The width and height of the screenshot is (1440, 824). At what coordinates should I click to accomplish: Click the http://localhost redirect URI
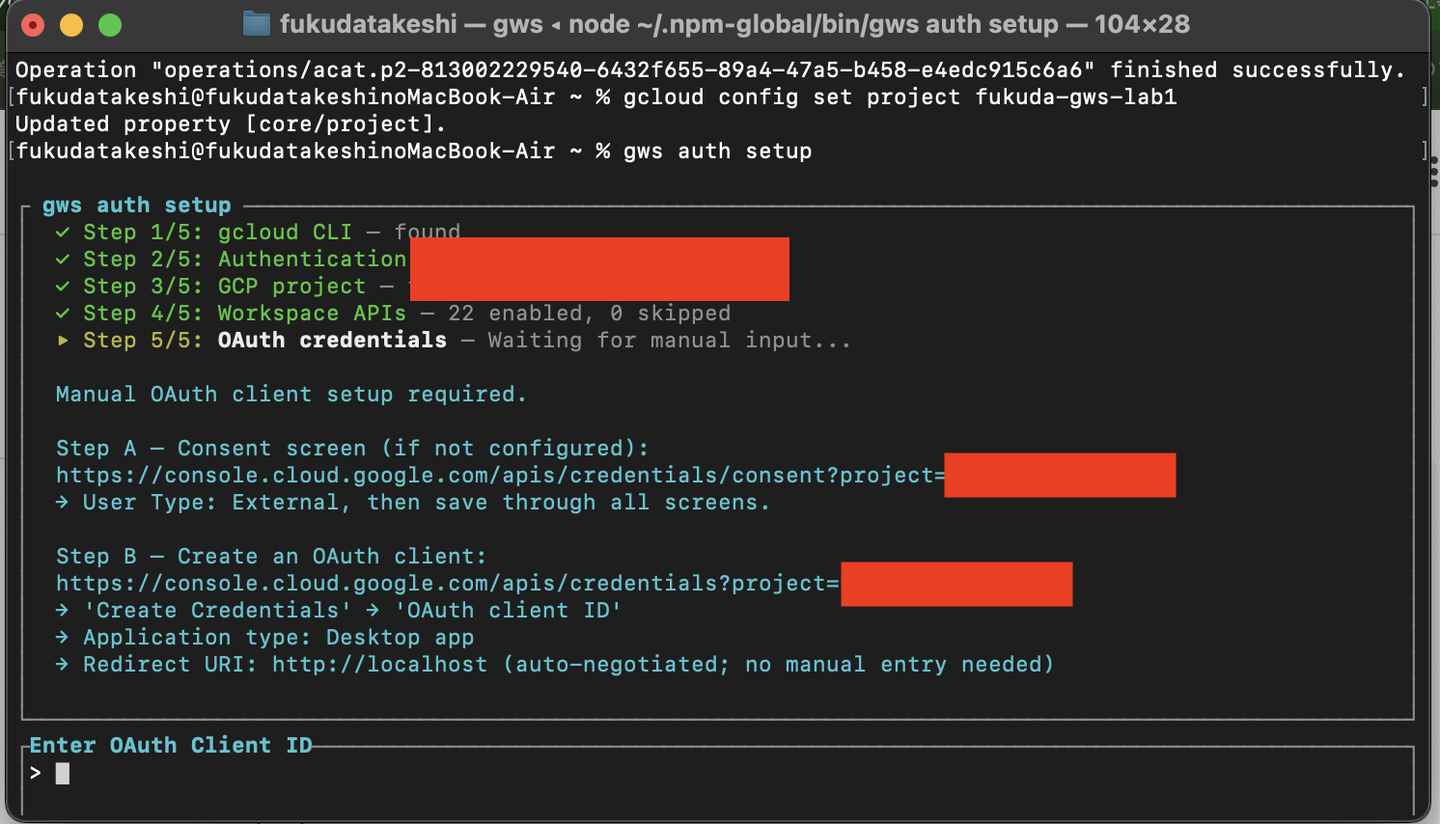pos(379,664)
